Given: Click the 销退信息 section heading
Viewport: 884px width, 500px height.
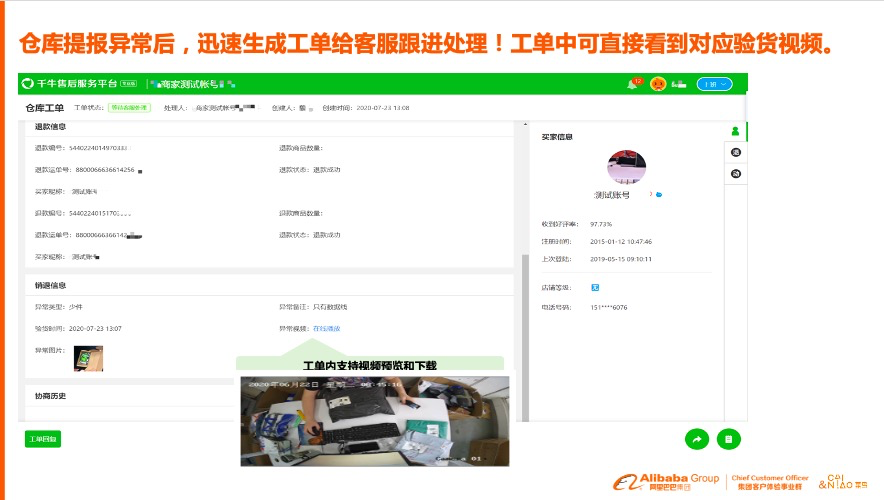Looking at the screenshot, I should pos(50,285).
